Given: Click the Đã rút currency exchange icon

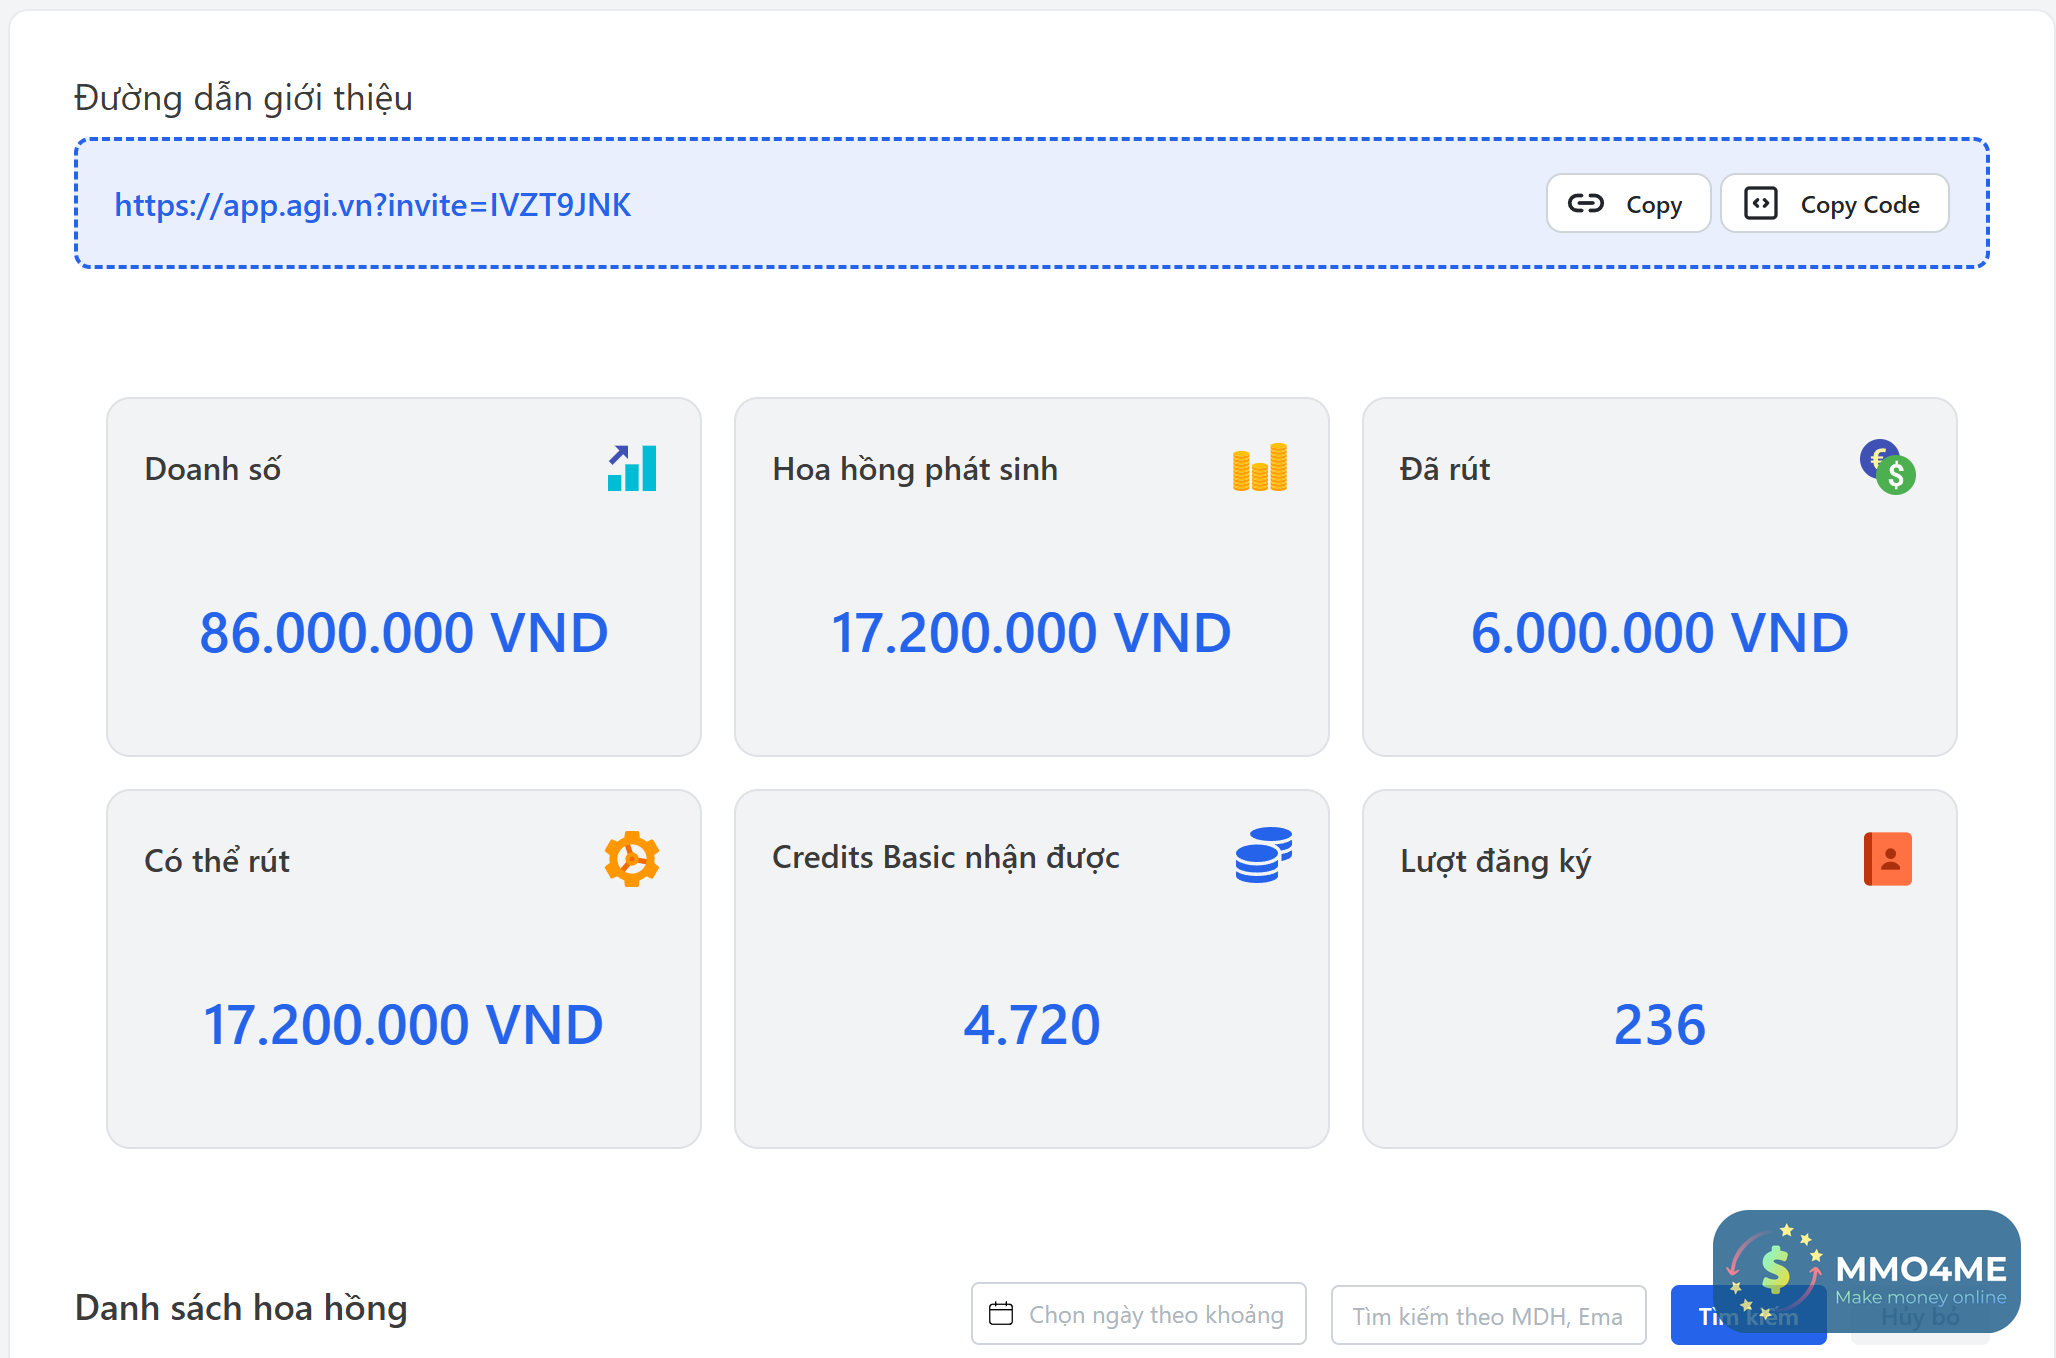Looking at the screenshot, I should tap(1887, 468).
